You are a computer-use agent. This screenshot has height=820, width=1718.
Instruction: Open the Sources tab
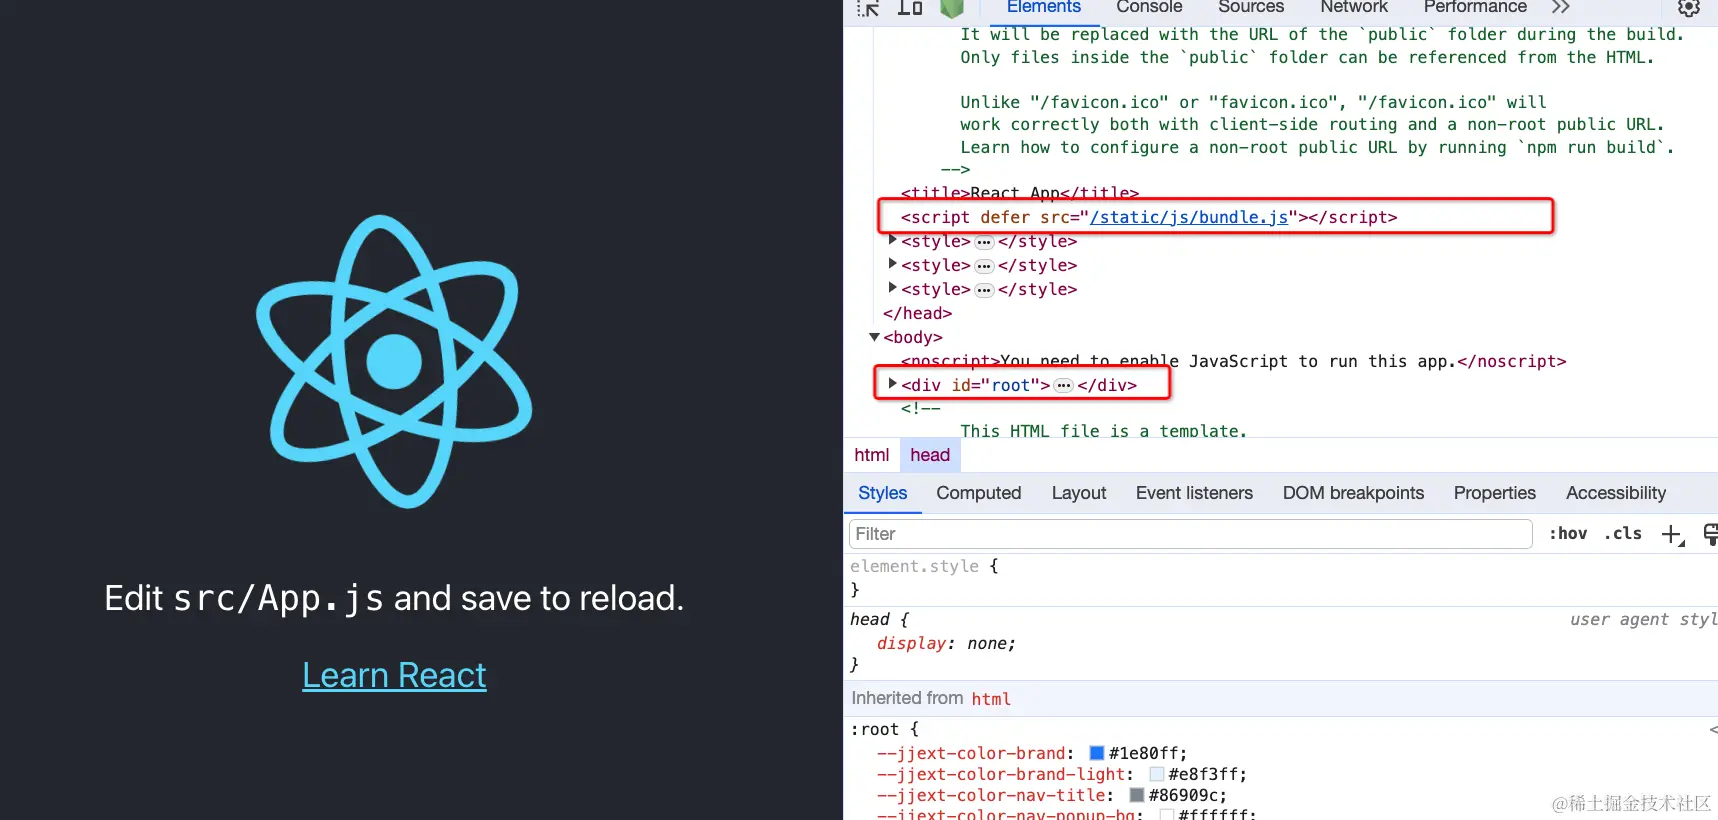1250,8
